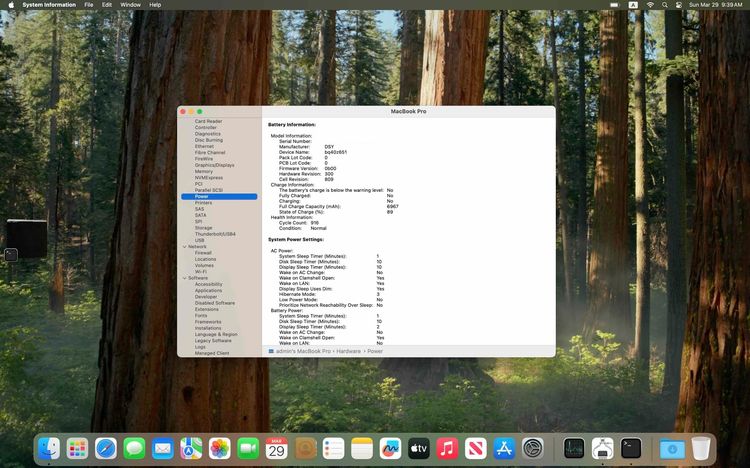This screenshot has height=468, width=750.
Task: Collapse the Network section in sidebar
Action: coord(185,246)
